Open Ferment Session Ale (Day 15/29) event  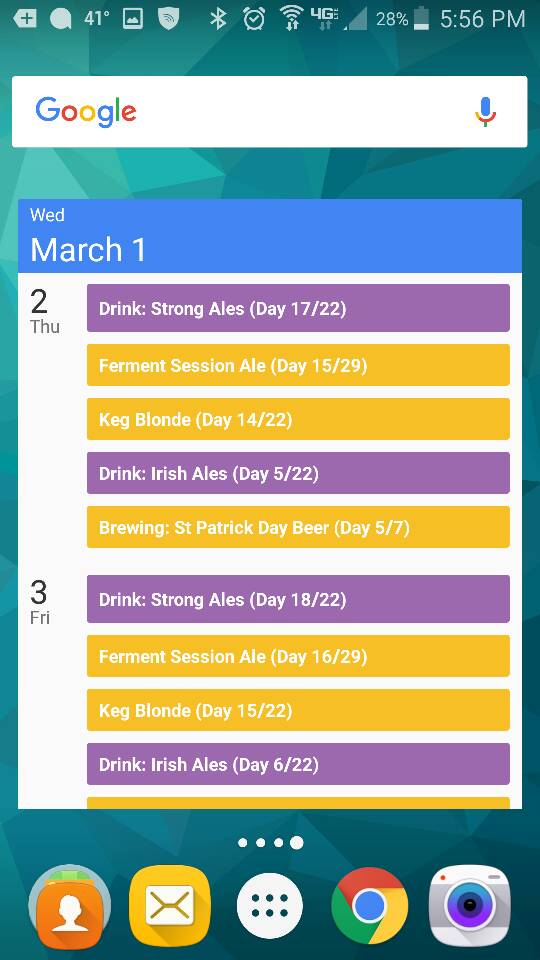[x=298, y=365]
